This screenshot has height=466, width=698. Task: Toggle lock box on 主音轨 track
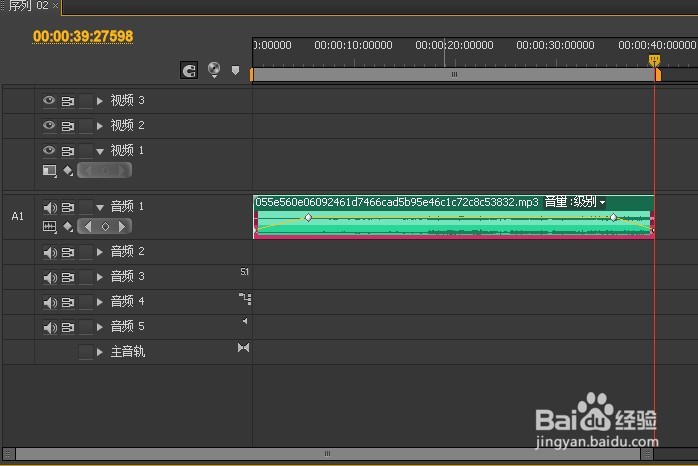[85, 352]
